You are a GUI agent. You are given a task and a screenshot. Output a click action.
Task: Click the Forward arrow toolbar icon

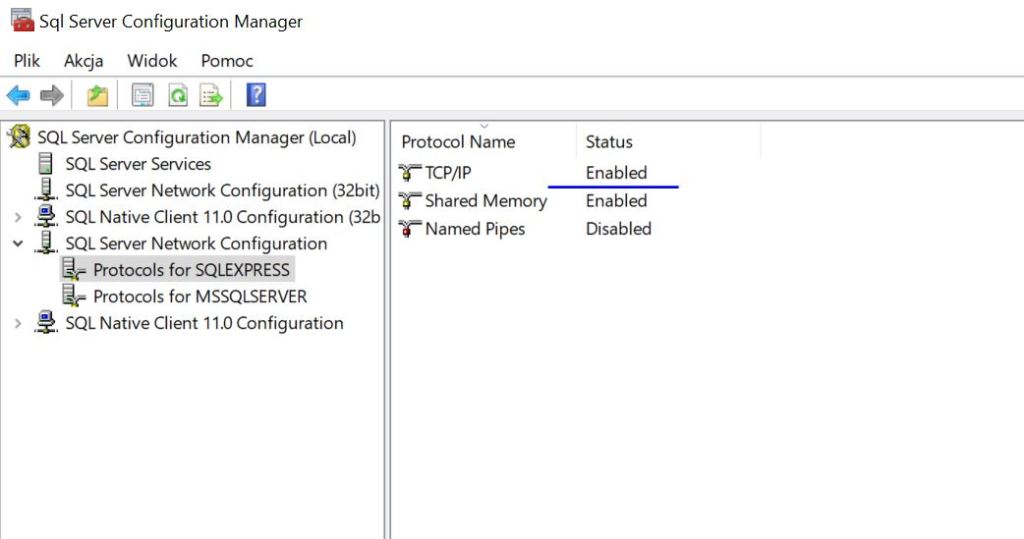52,96
